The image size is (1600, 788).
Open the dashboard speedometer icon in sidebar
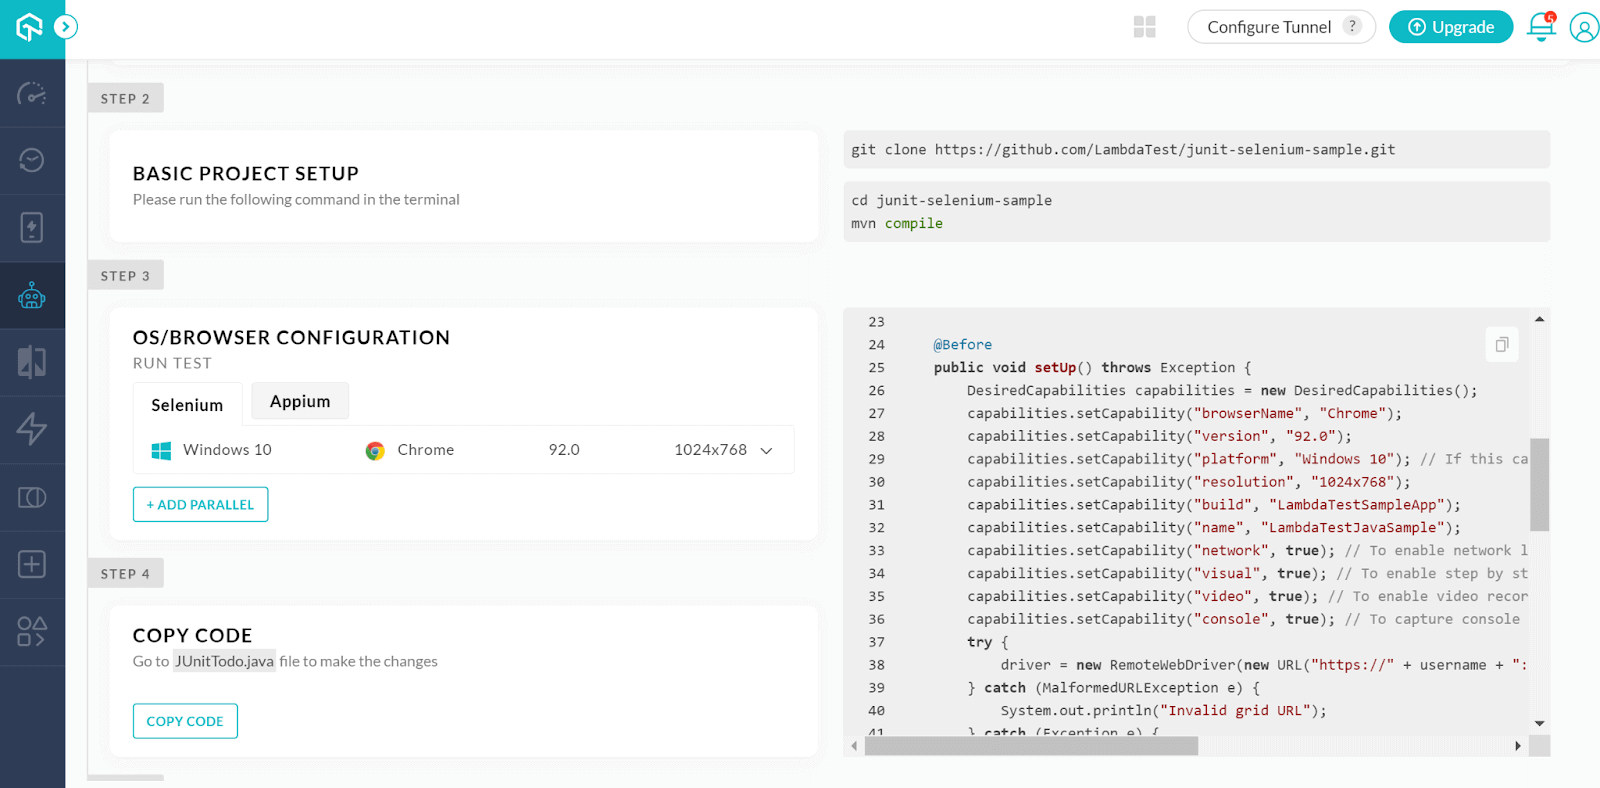point(32,94)
